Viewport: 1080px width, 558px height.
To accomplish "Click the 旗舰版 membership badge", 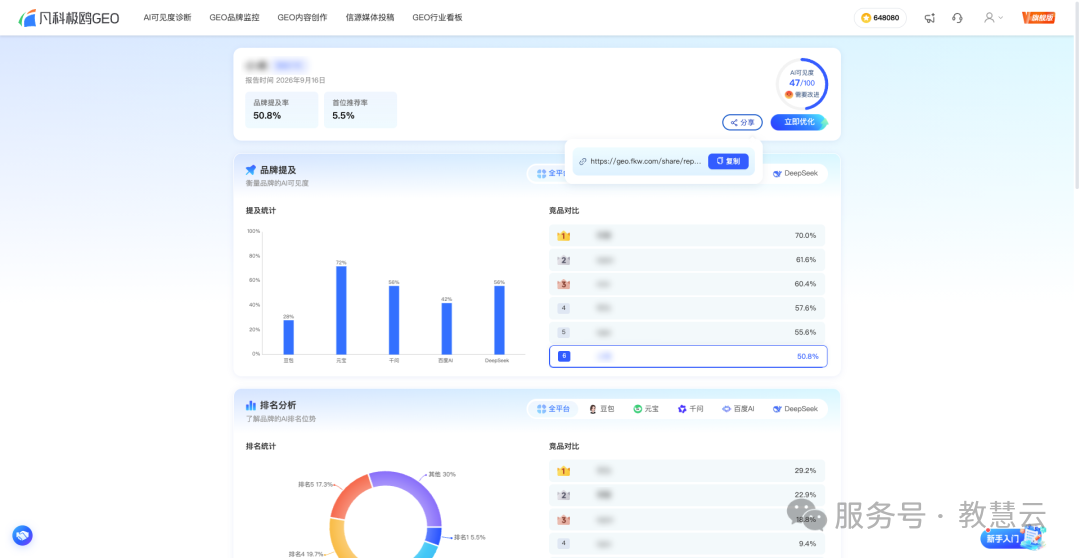I will pyautogui.click(x=1039, y=18).
